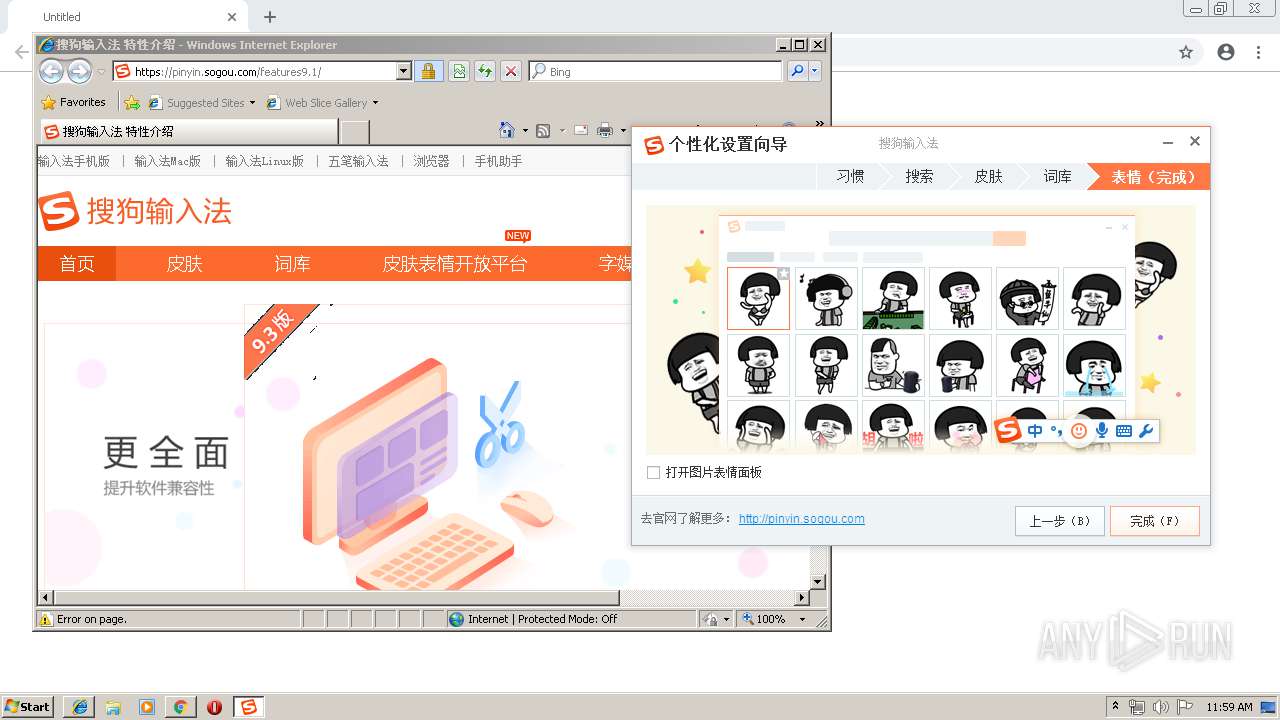Stop loading with the red X icon

[511, 71]
